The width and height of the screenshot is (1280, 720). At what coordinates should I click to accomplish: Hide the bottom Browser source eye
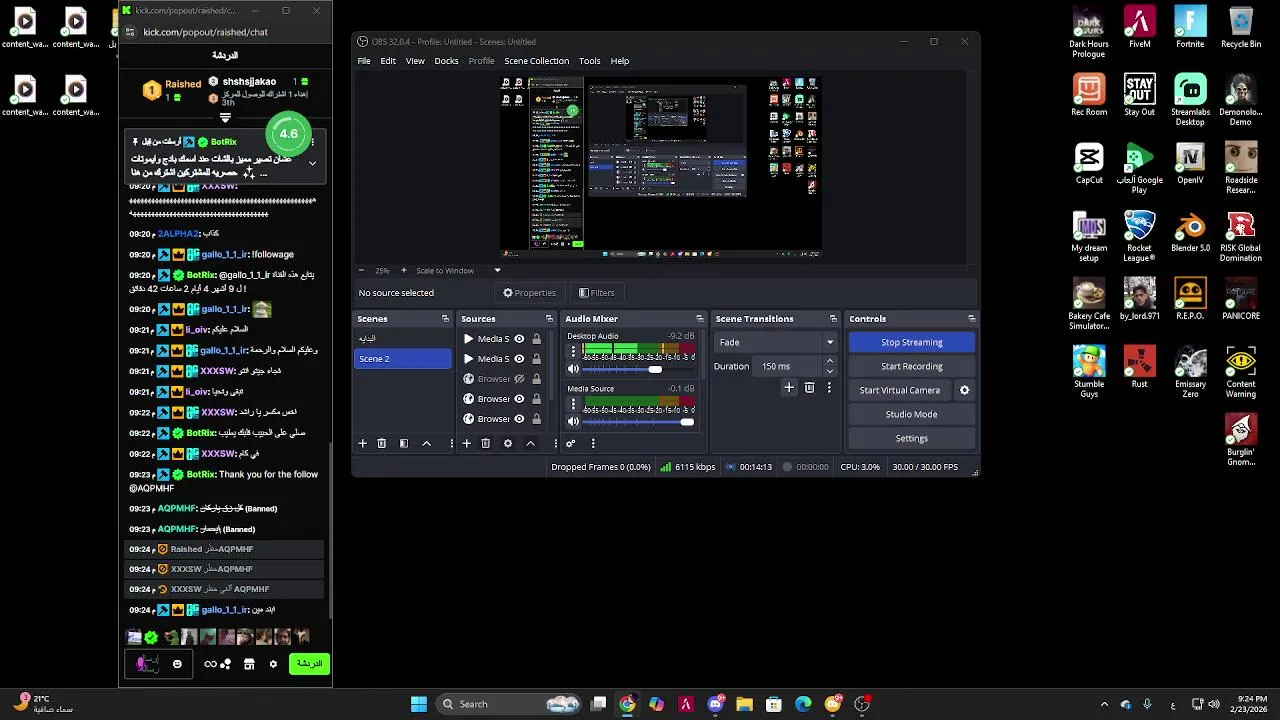coord(519,419)
